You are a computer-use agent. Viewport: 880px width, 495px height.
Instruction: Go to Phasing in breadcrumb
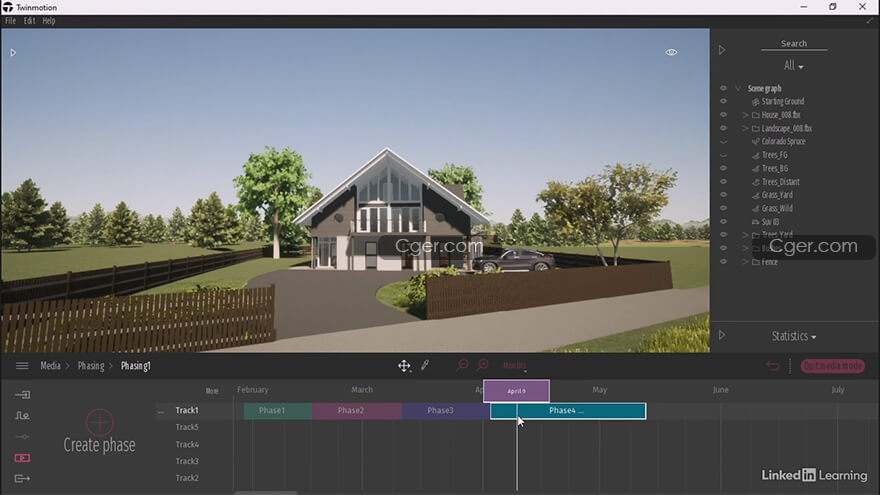tap(91, 366)
